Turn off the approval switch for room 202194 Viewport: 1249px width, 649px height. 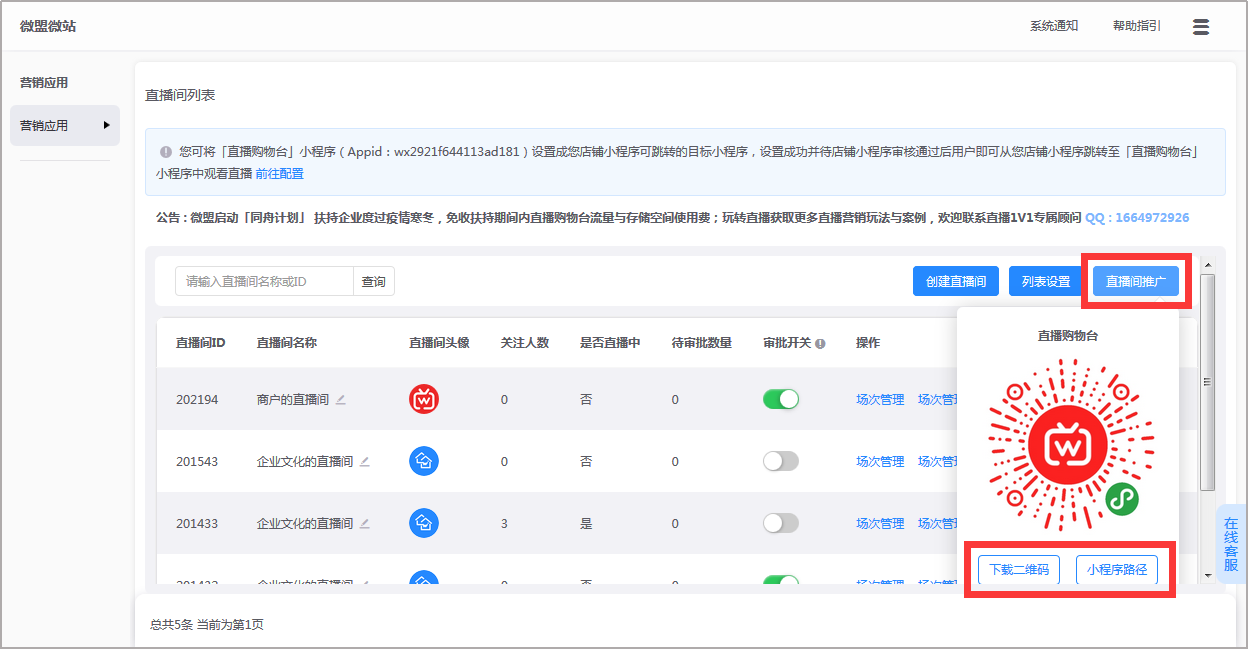pyautogui.click(x=781, y=399)
